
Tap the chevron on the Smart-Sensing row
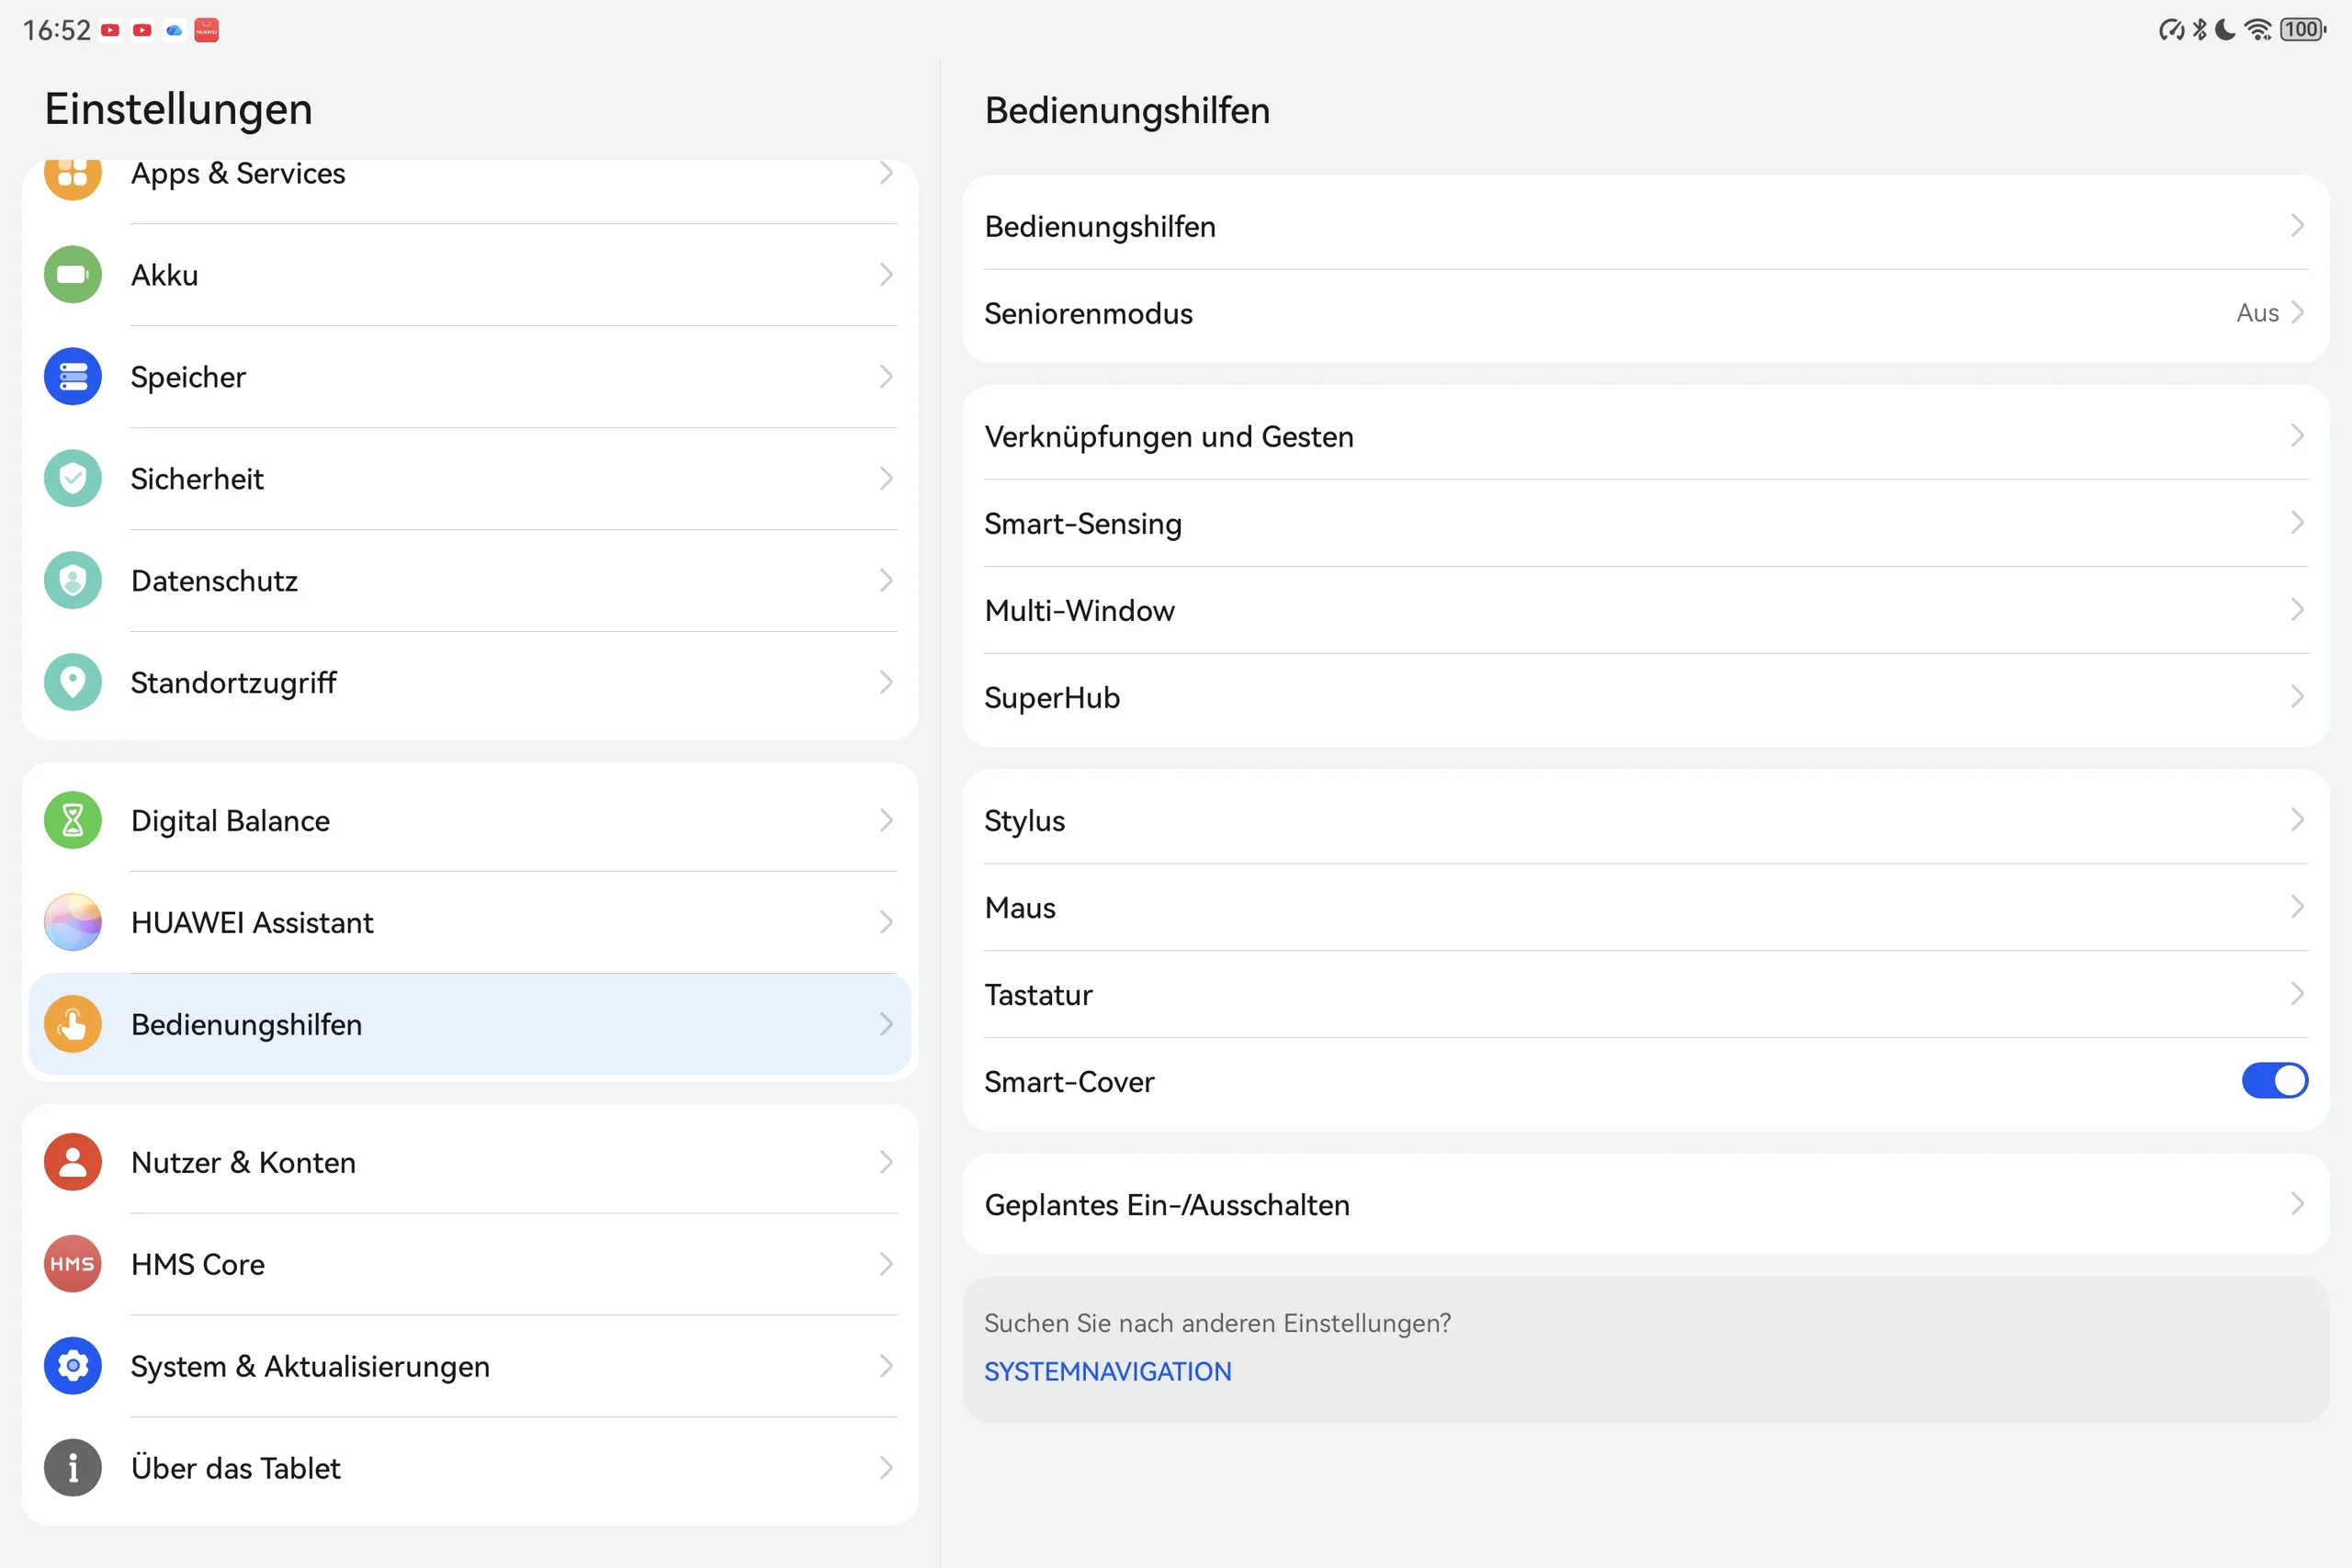click(x=2297, y=523)
